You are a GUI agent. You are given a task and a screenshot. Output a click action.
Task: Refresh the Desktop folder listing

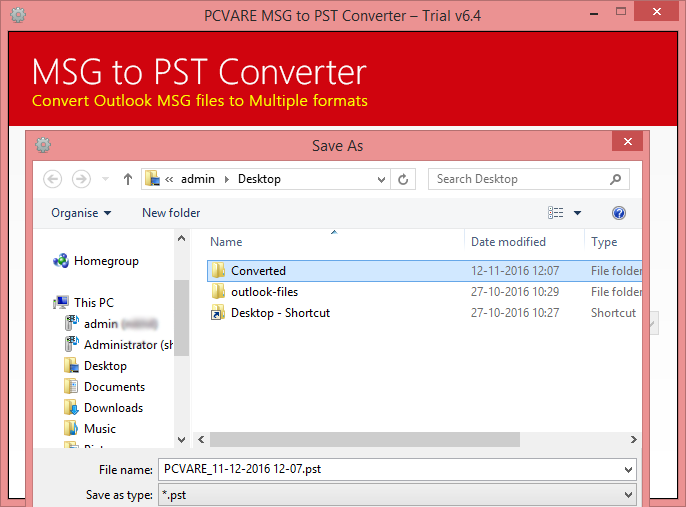(x=403, y=179)
